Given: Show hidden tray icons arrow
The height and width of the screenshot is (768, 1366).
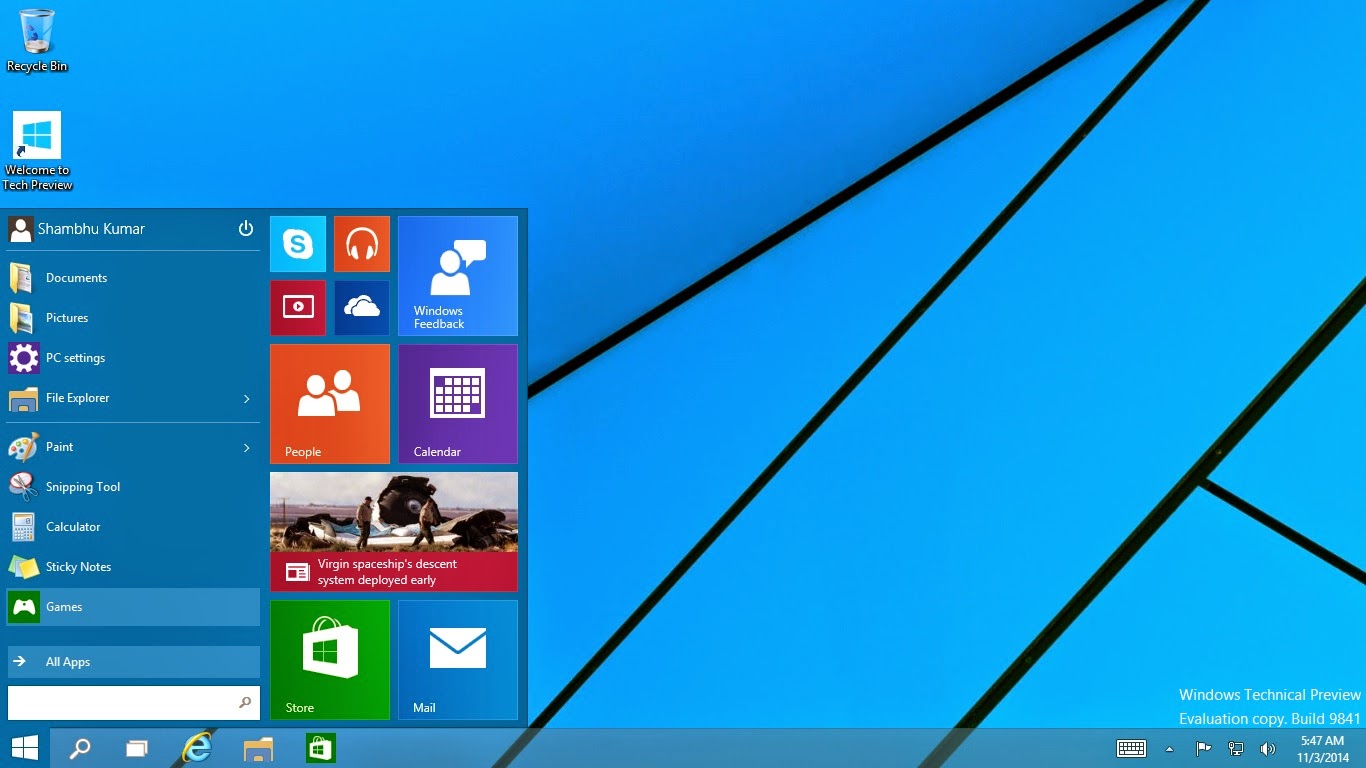Looking at the screenshot, I should point(1170,748).
